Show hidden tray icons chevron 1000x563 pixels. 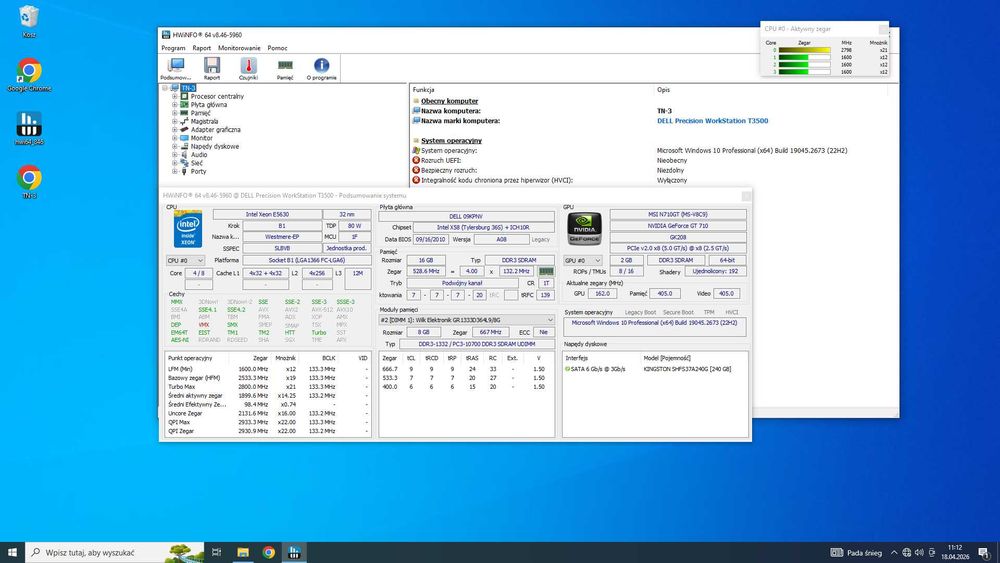coord(893,553)
